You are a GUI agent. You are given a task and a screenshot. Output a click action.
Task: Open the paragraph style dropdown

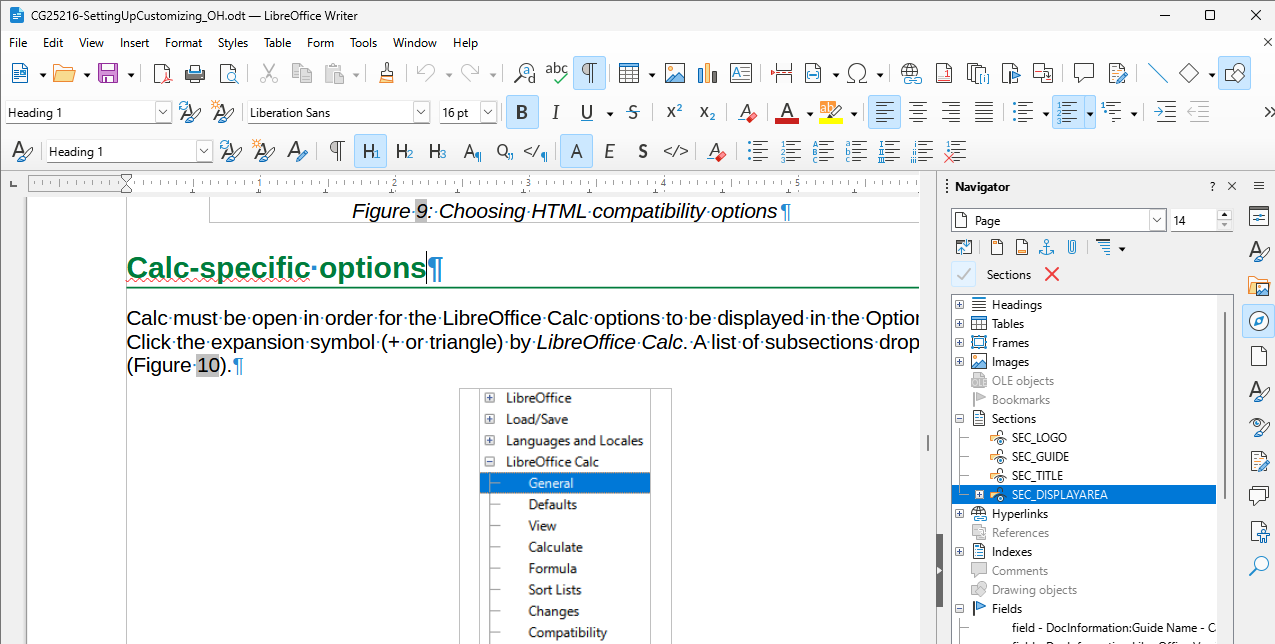[162, 112]
